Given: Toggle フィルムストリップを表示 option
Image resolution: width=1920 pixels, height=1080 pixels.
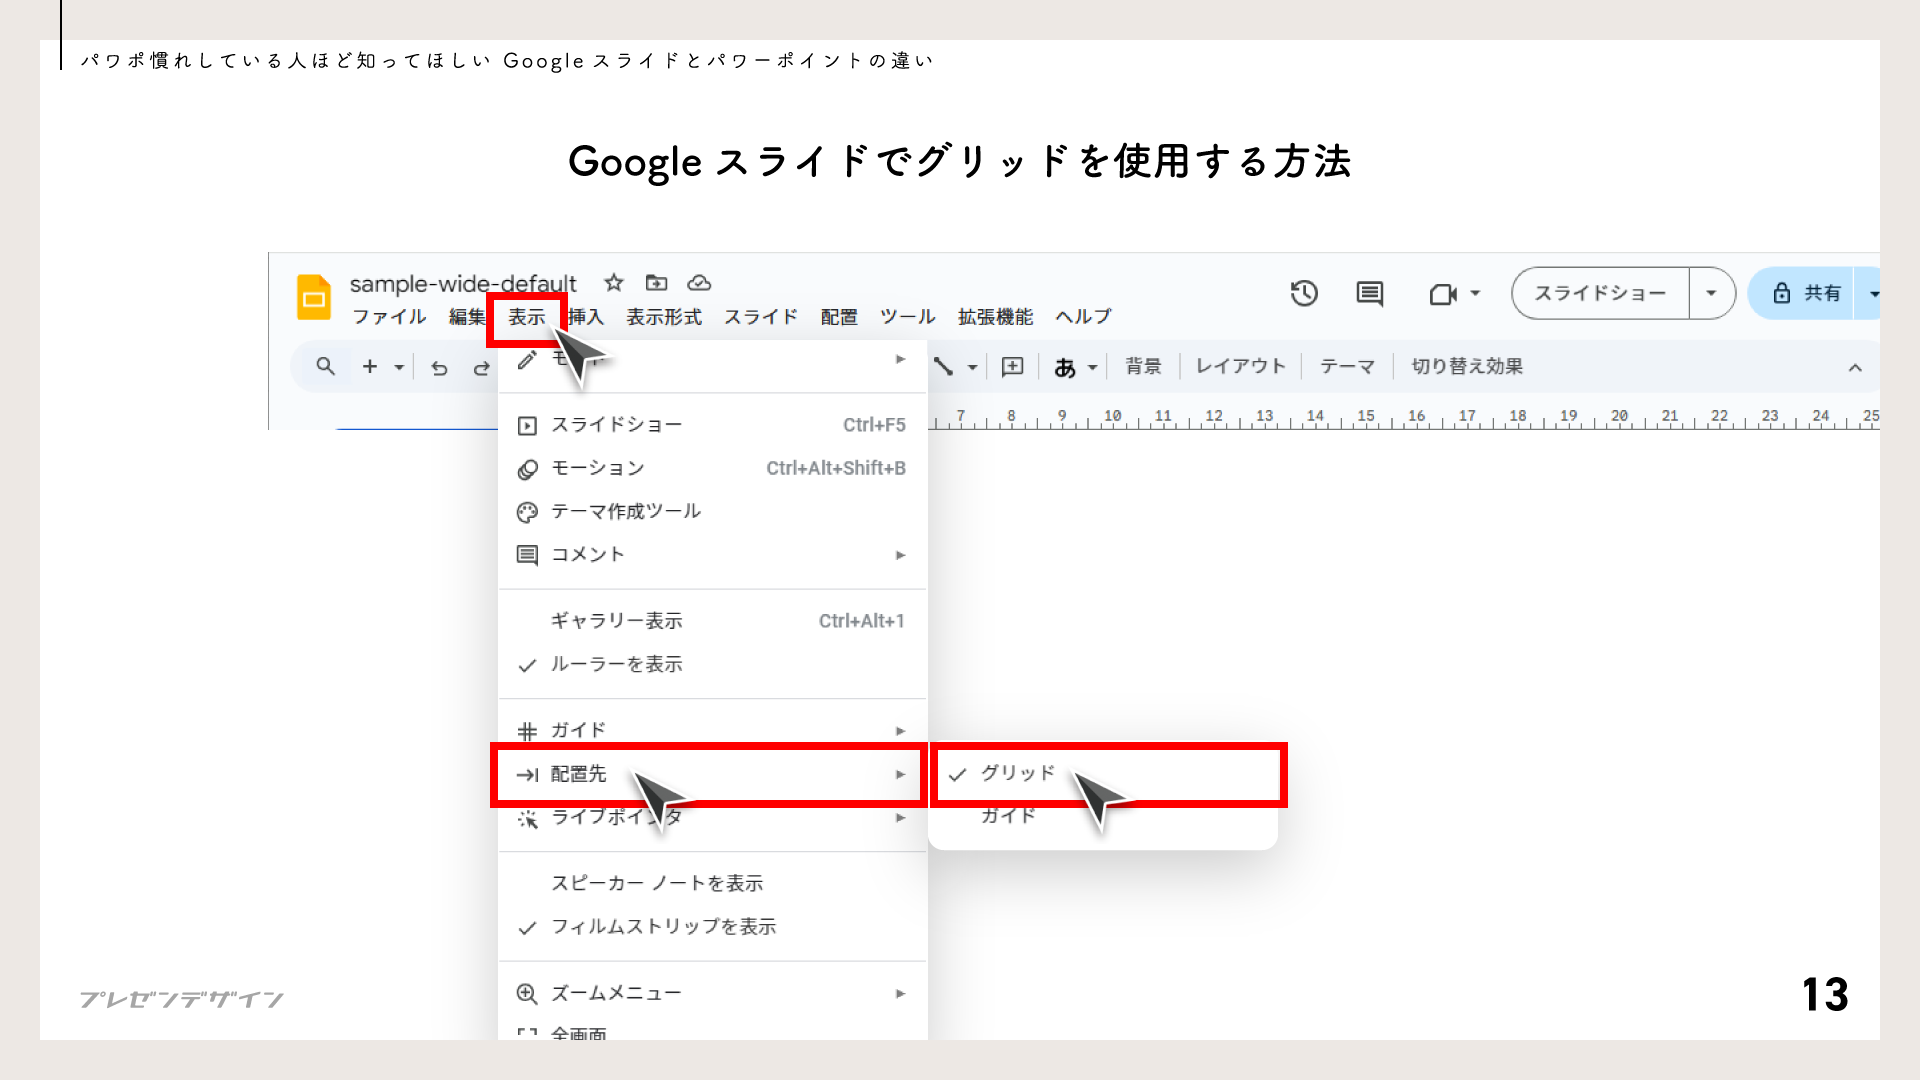Looking at the screenshot, I should (x=712, y=927).
